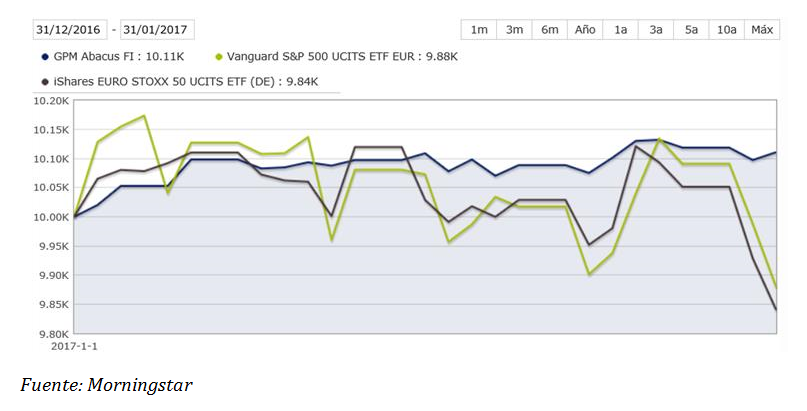Toggle the GPM Abacus FI series label
This screenshot has width=807, height=411.
116,58
